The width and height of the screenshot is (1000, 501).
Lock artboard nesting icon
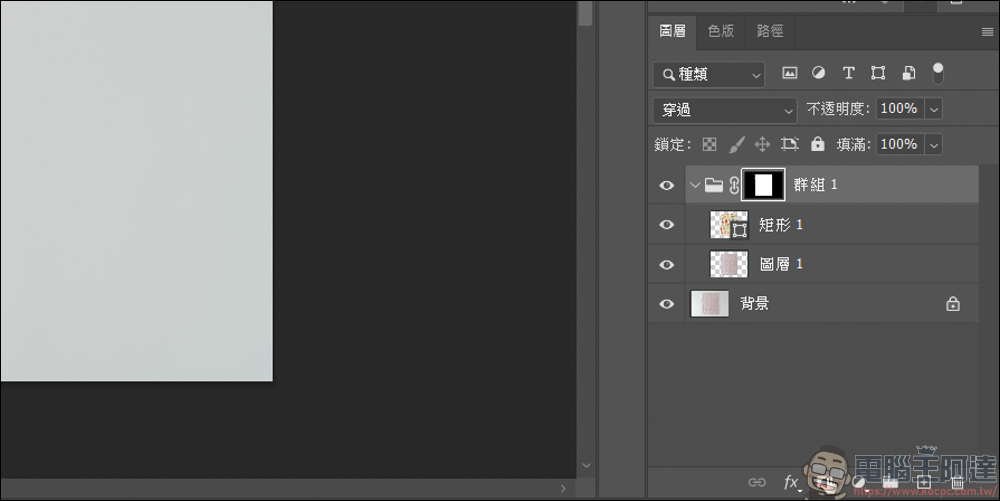[790, 145]
